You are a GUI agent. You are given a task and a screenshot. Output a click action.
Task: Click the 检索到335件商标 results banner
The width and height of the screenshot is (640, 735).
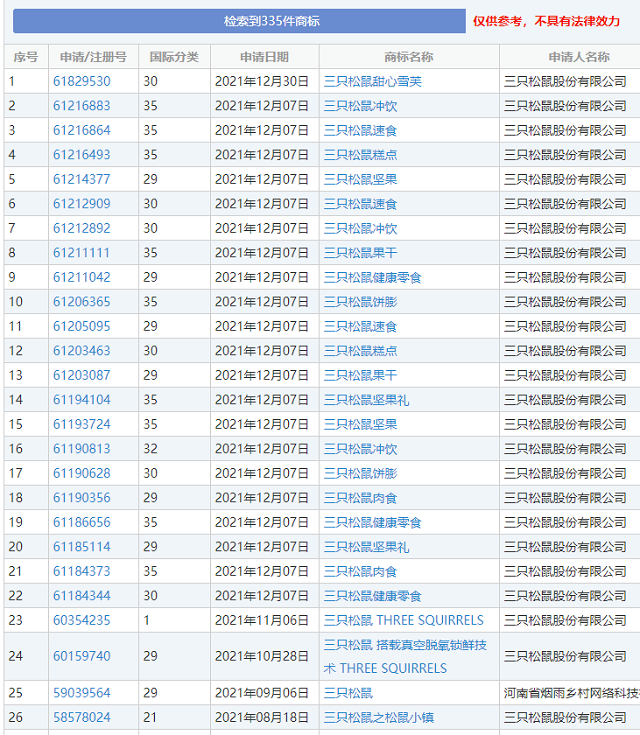coord(239,21)
